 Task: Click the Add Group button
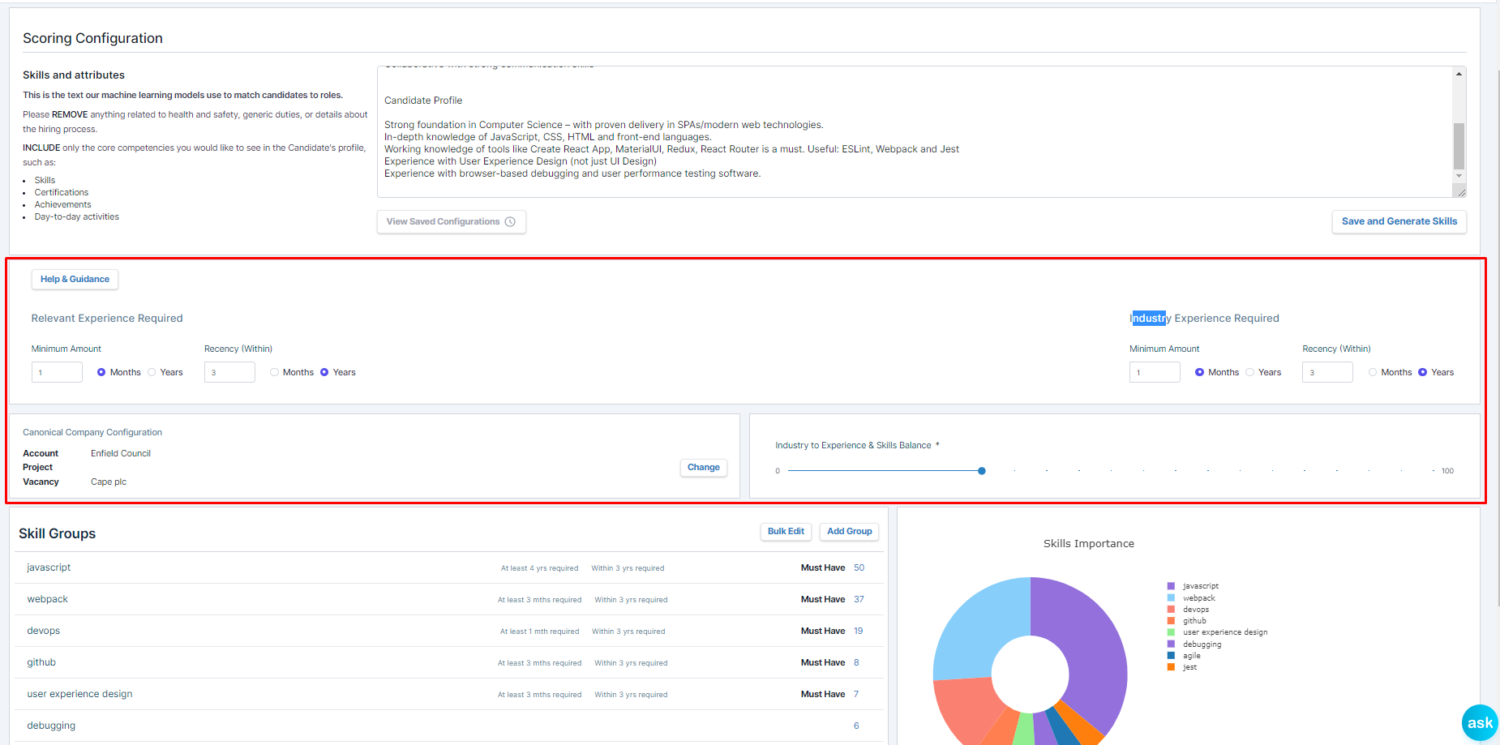coord(849,531)
